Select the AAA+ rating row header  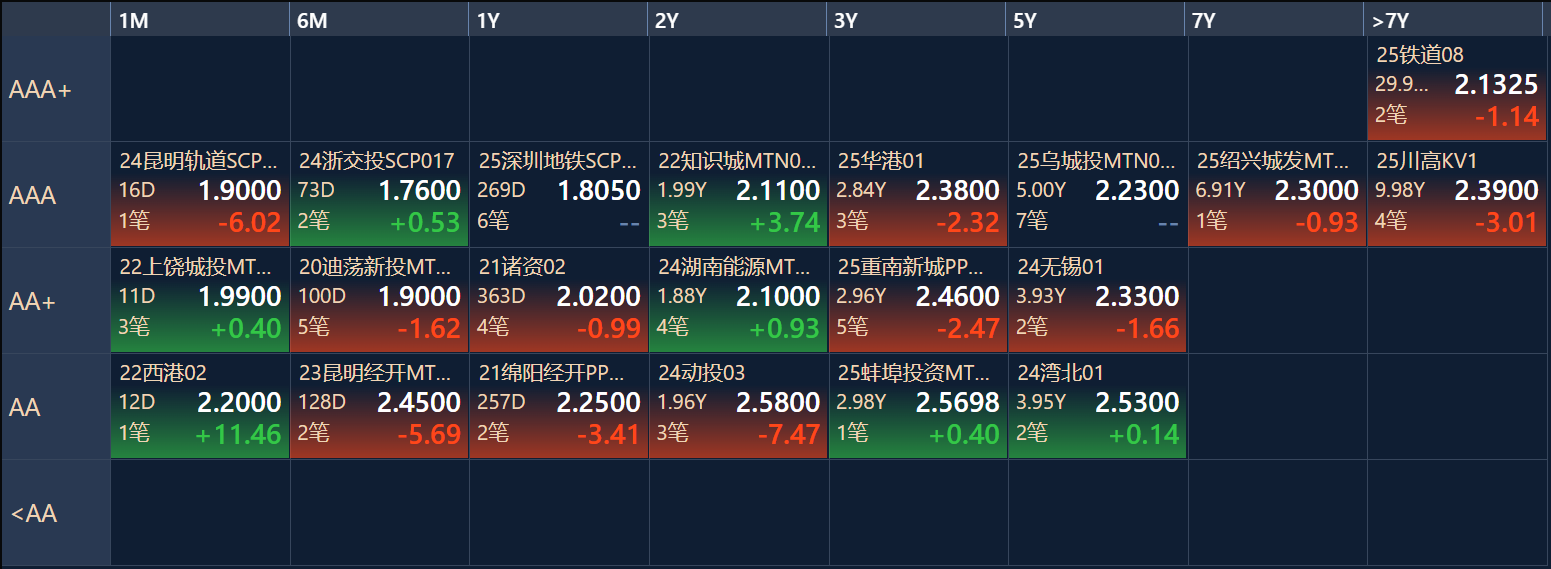point(56,89)
